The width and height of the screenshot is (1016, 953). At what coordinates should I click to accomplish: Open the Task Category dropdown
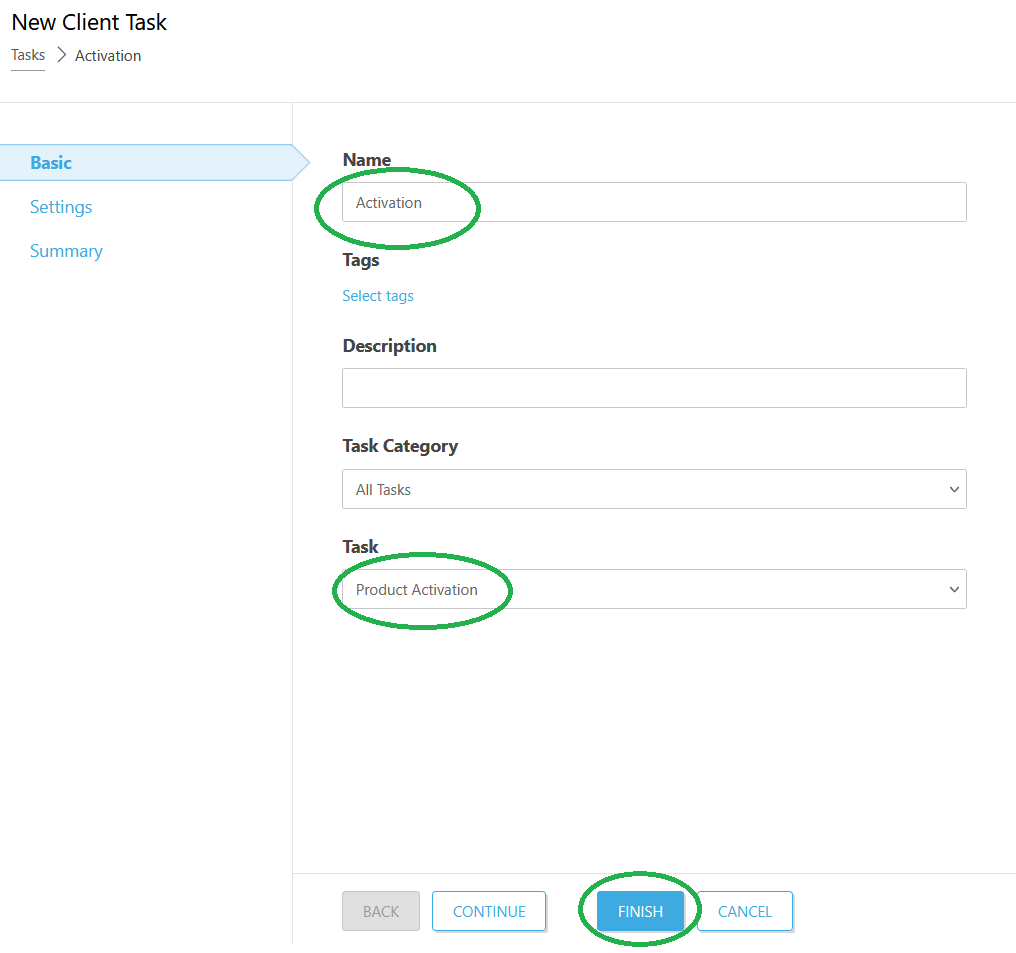(x=654, y=489)
